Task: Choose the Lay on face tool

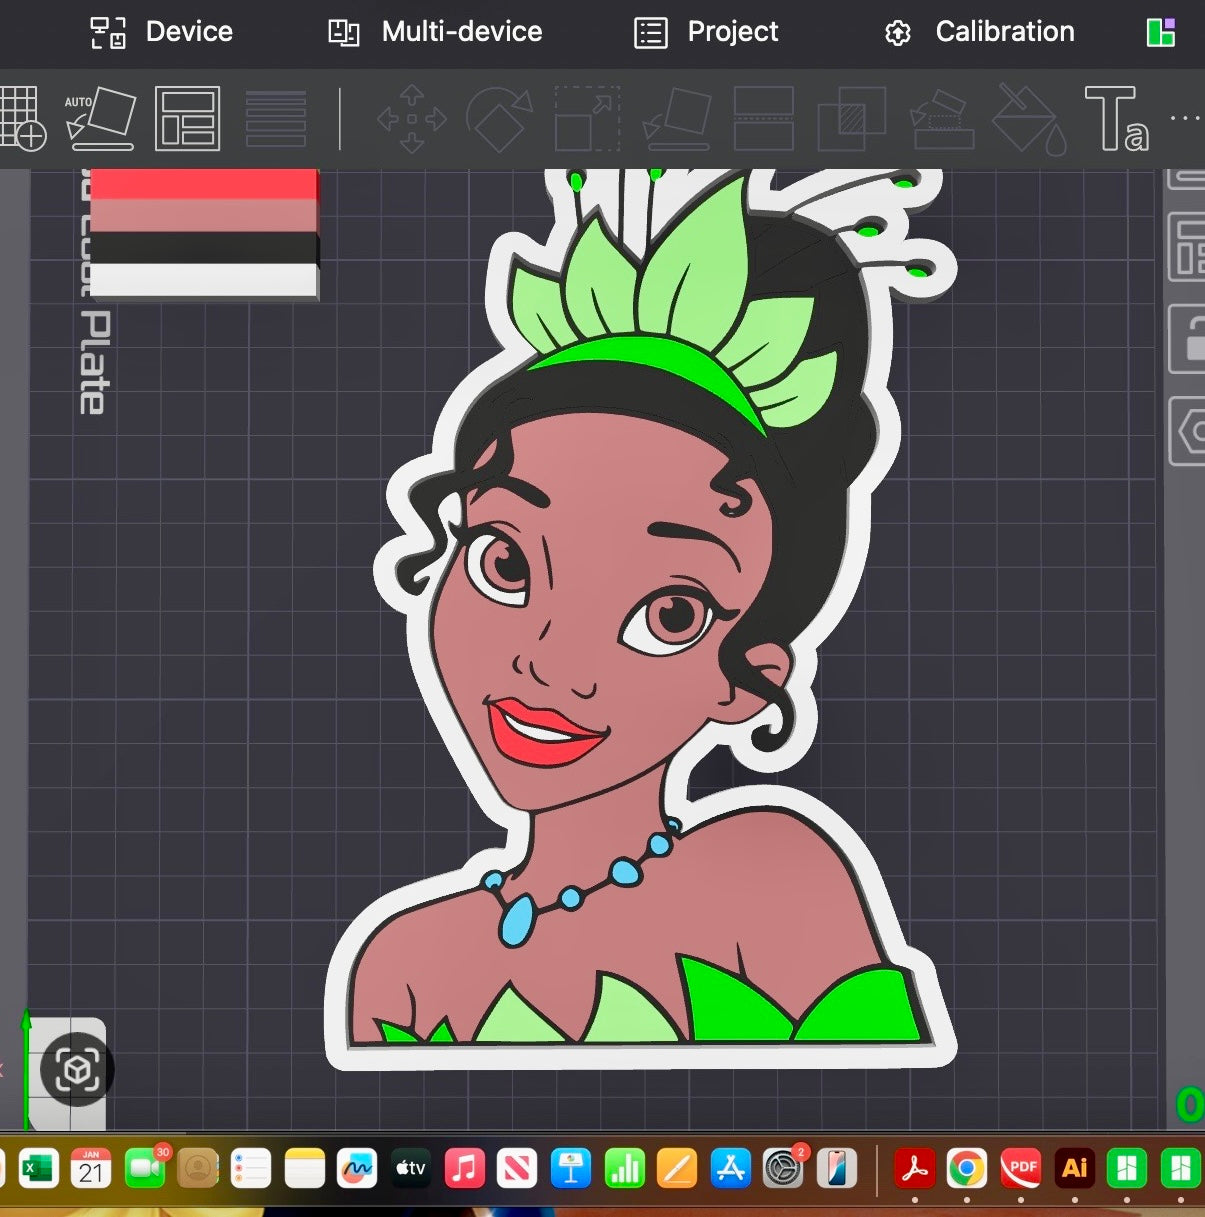Action: [x=676, y=119]
